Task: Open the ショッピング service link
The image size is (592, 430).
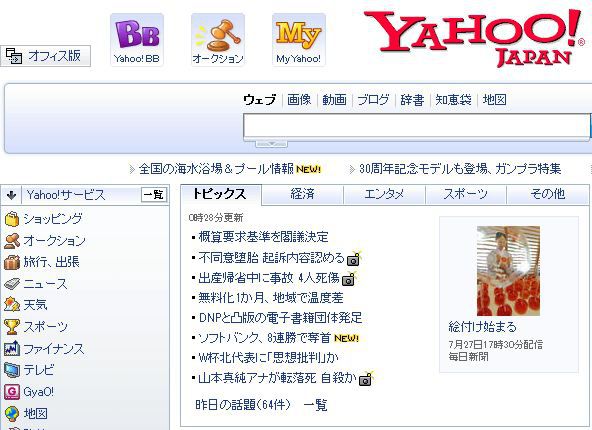Action: tap(53, 219)
